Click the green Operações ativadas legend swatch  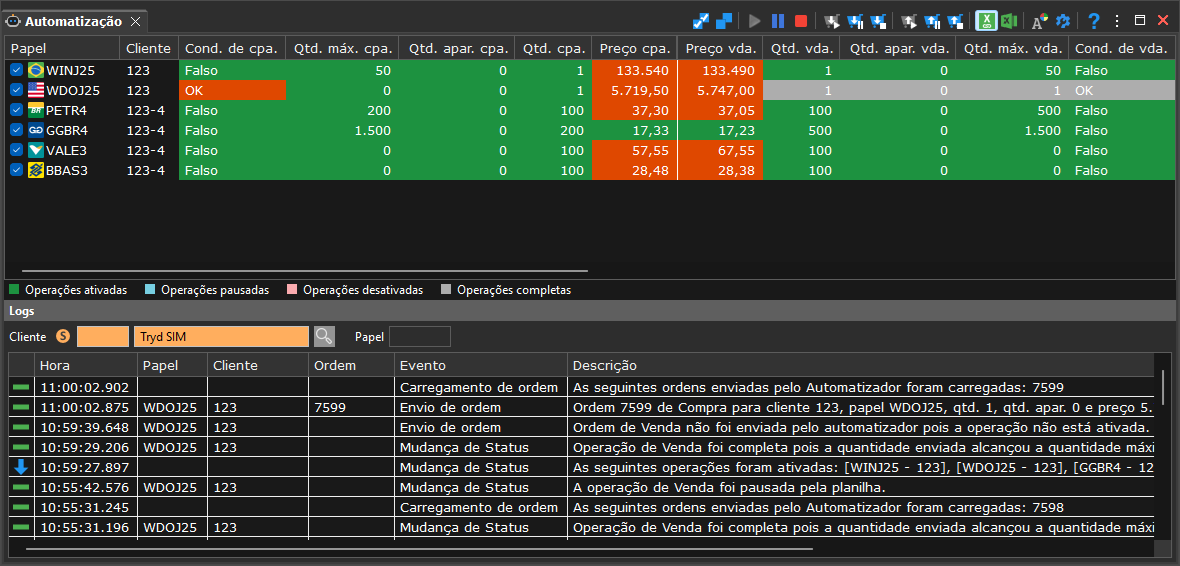14,290
